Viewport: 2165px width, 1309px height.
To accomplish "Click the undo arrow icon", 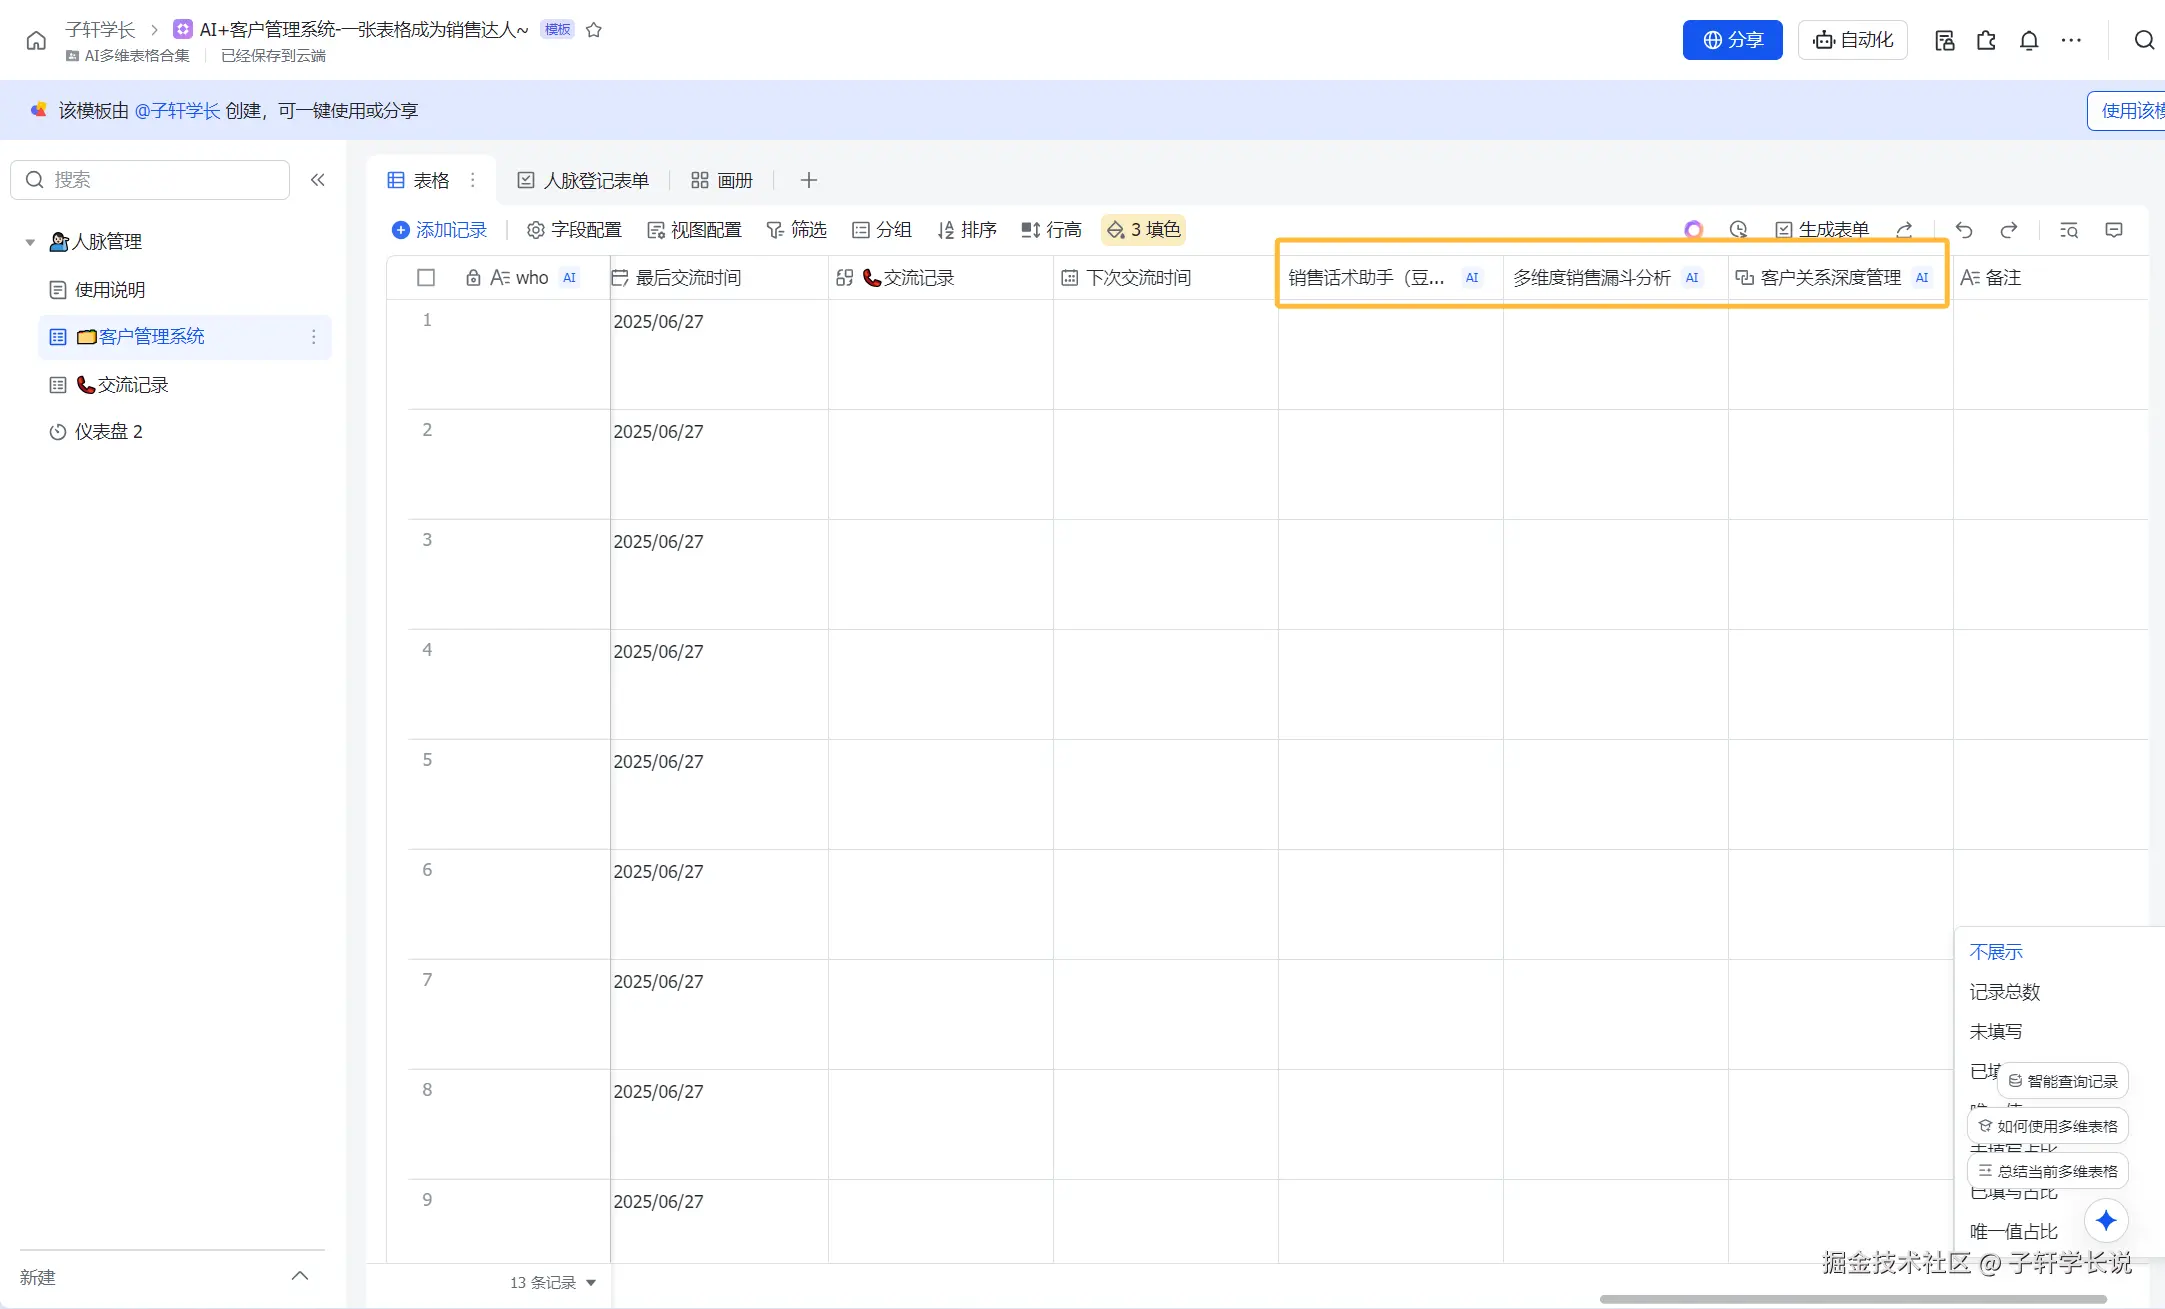I will [1964, 230].
